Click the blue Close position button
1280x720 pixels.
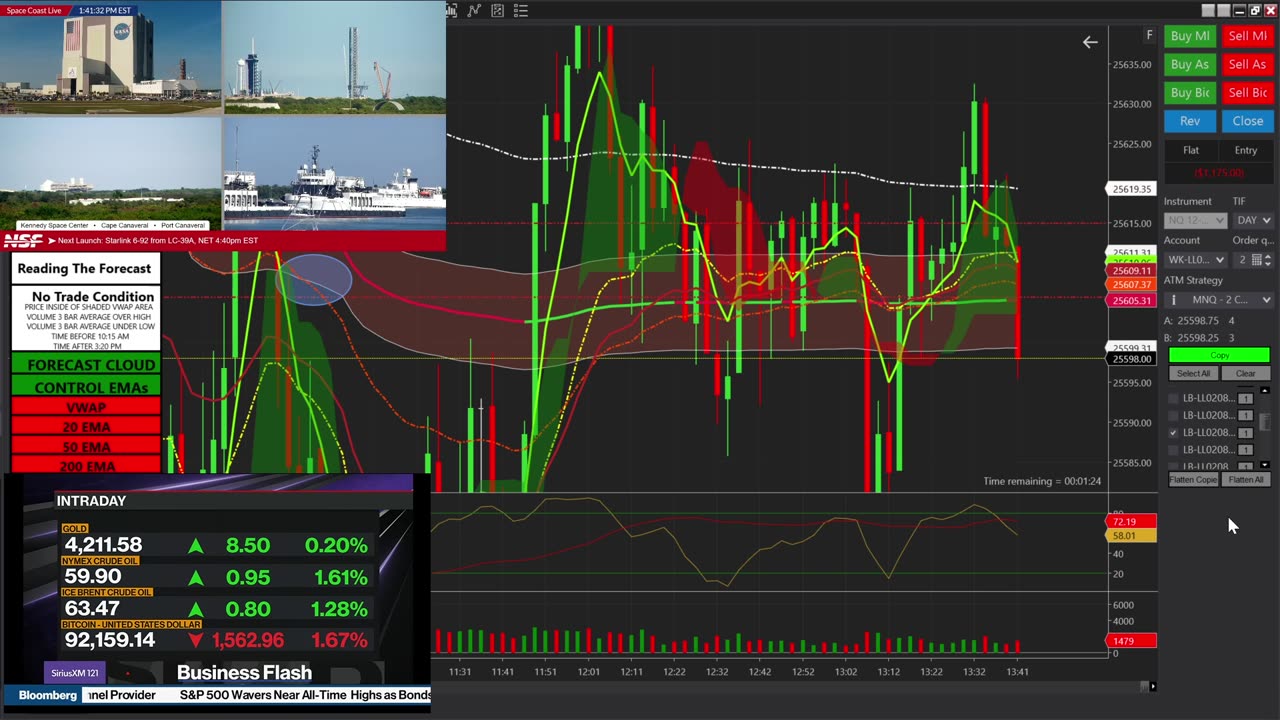click(x=1247, y=121)
